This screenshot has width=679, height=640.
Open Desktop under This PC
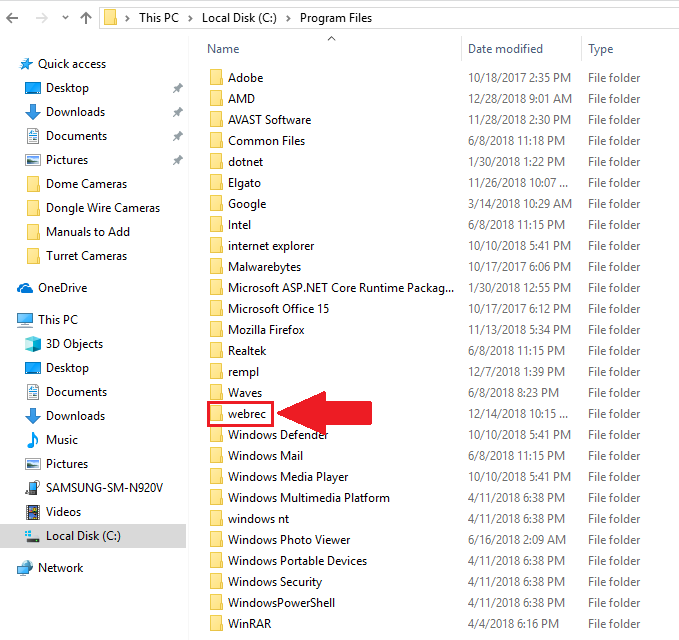(67, 368)
